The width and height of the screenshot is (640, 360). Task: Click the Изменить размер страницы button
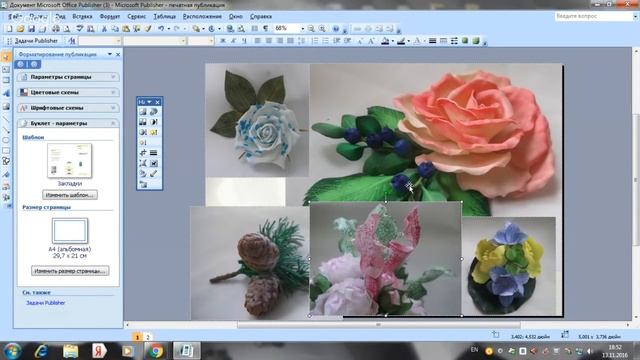pos(70,271)
